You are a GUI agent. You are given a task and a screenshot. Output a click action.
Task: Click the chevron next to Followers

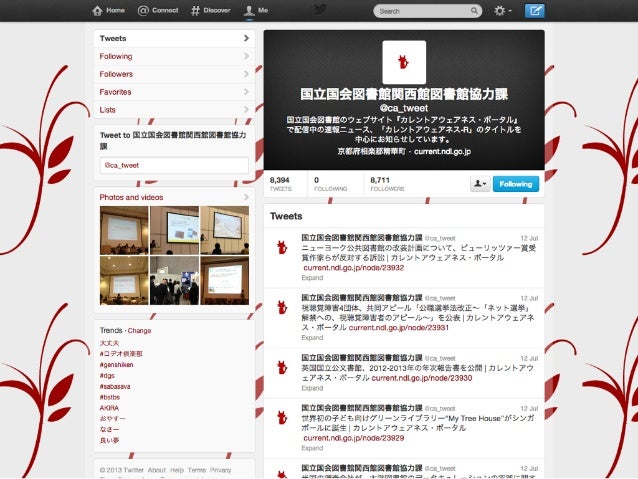(246, 74)
